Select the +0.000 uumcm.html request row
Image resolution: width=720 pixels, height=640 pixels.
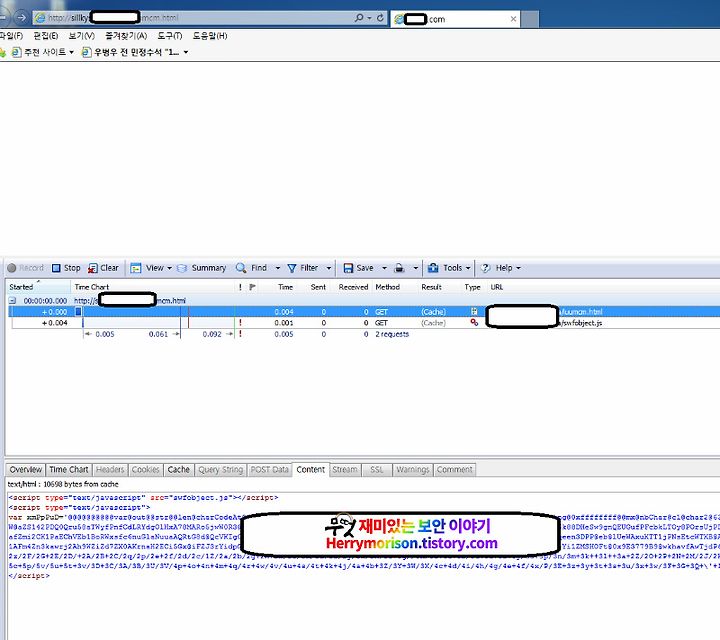click(364, 312)
